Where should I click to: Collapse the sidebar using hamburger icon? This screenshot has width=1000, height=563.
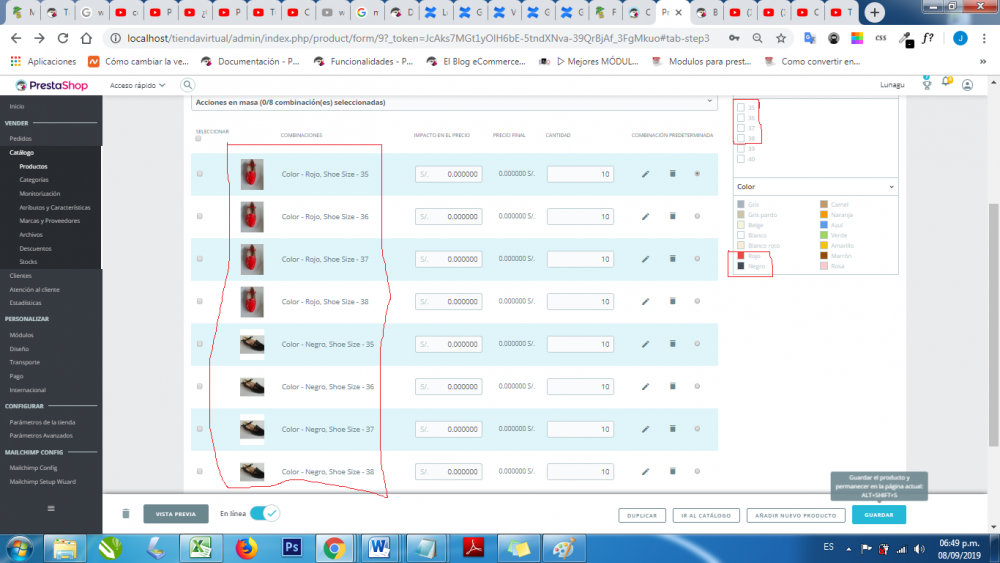point(51,508)
